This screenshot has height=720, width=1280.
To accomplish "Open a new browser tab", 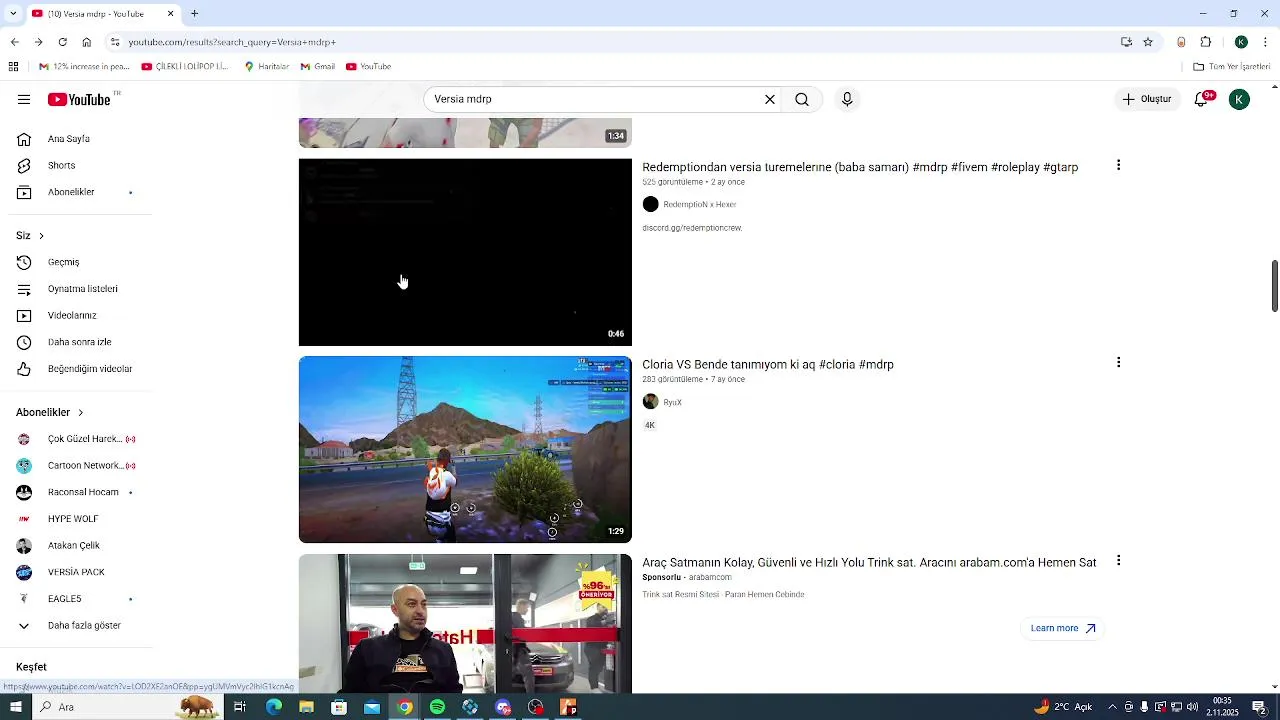I will coord(195,14).
